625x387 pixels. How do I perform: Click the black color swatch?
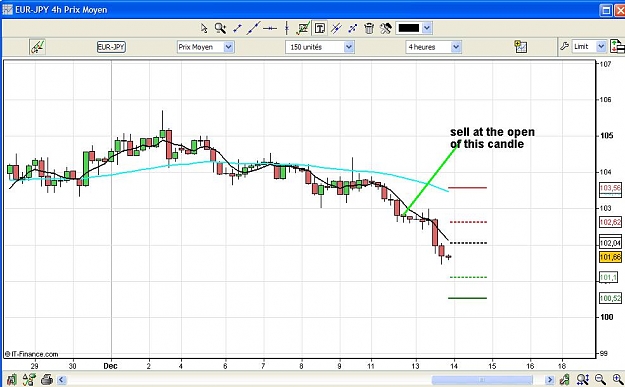(x=409, y=28)
